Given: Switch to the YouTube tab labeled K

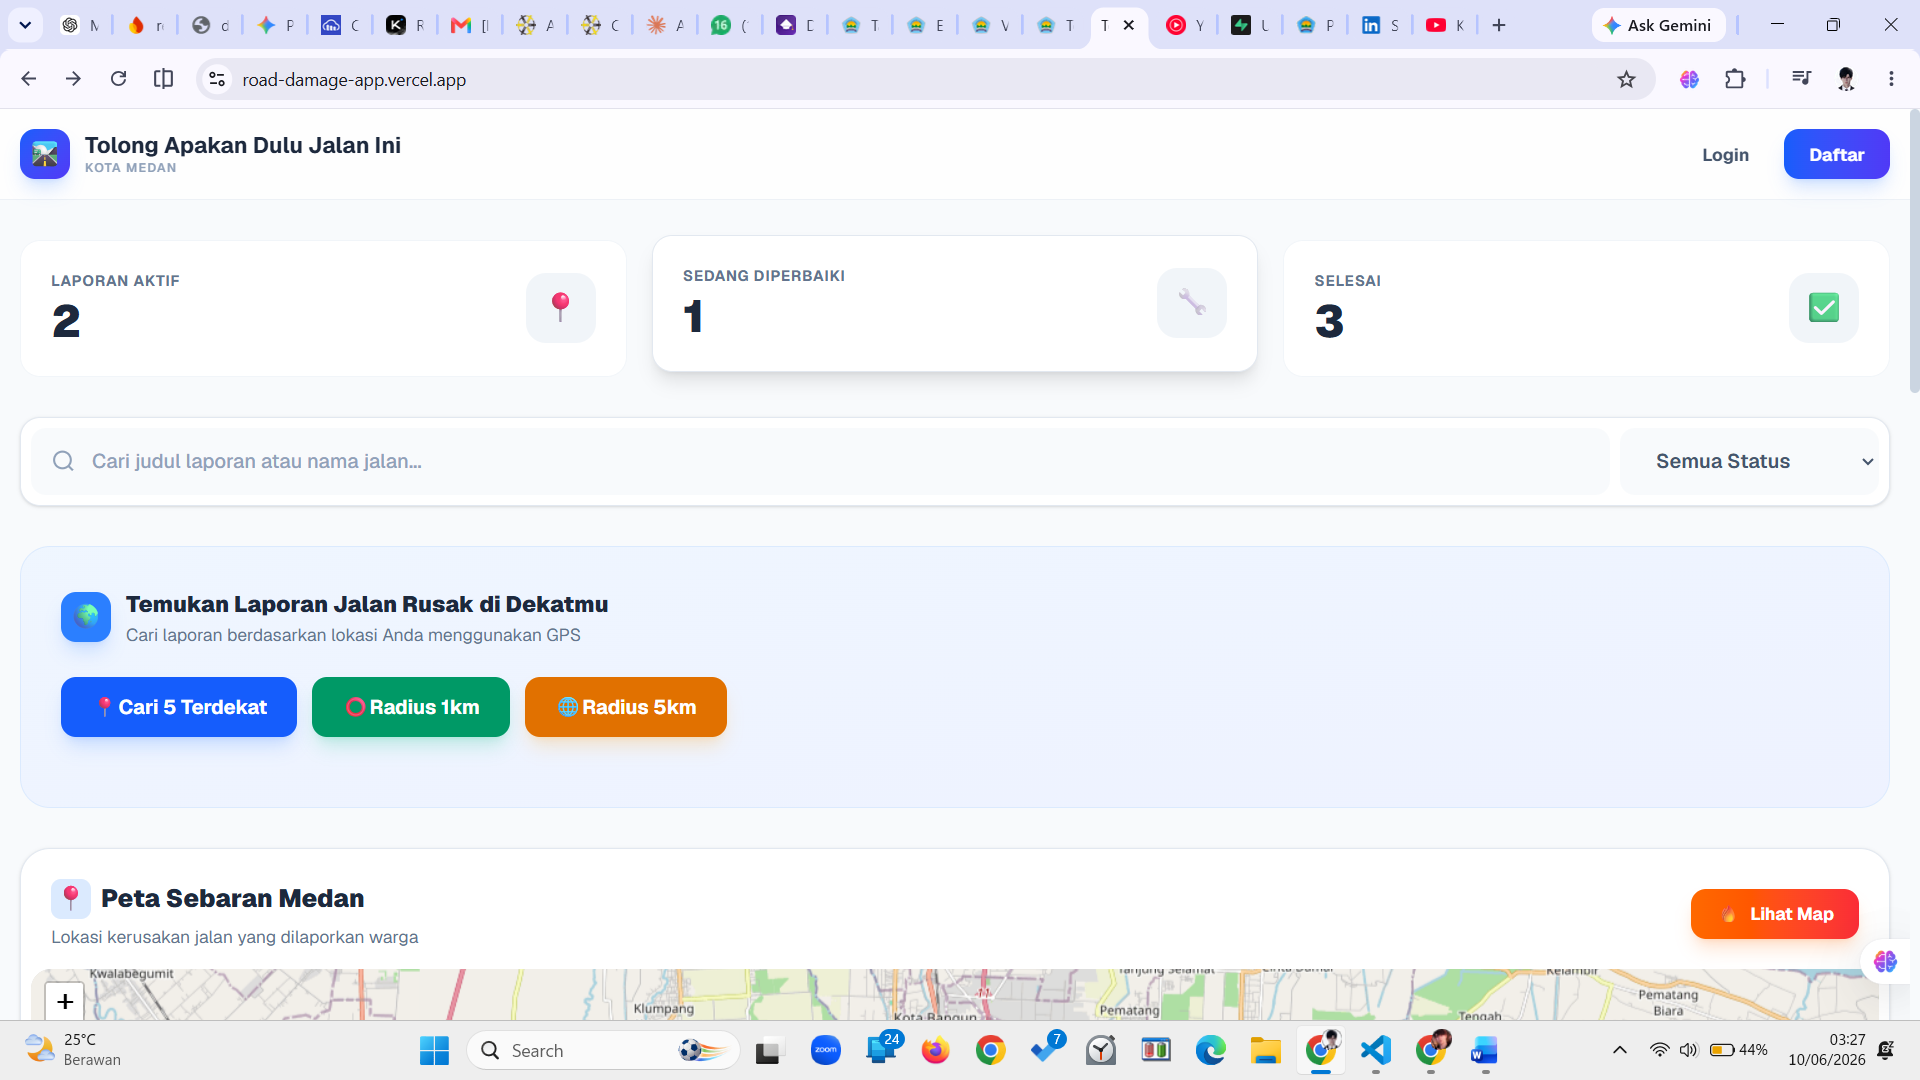Looking at the screenshot, I should coord(1446,25).
